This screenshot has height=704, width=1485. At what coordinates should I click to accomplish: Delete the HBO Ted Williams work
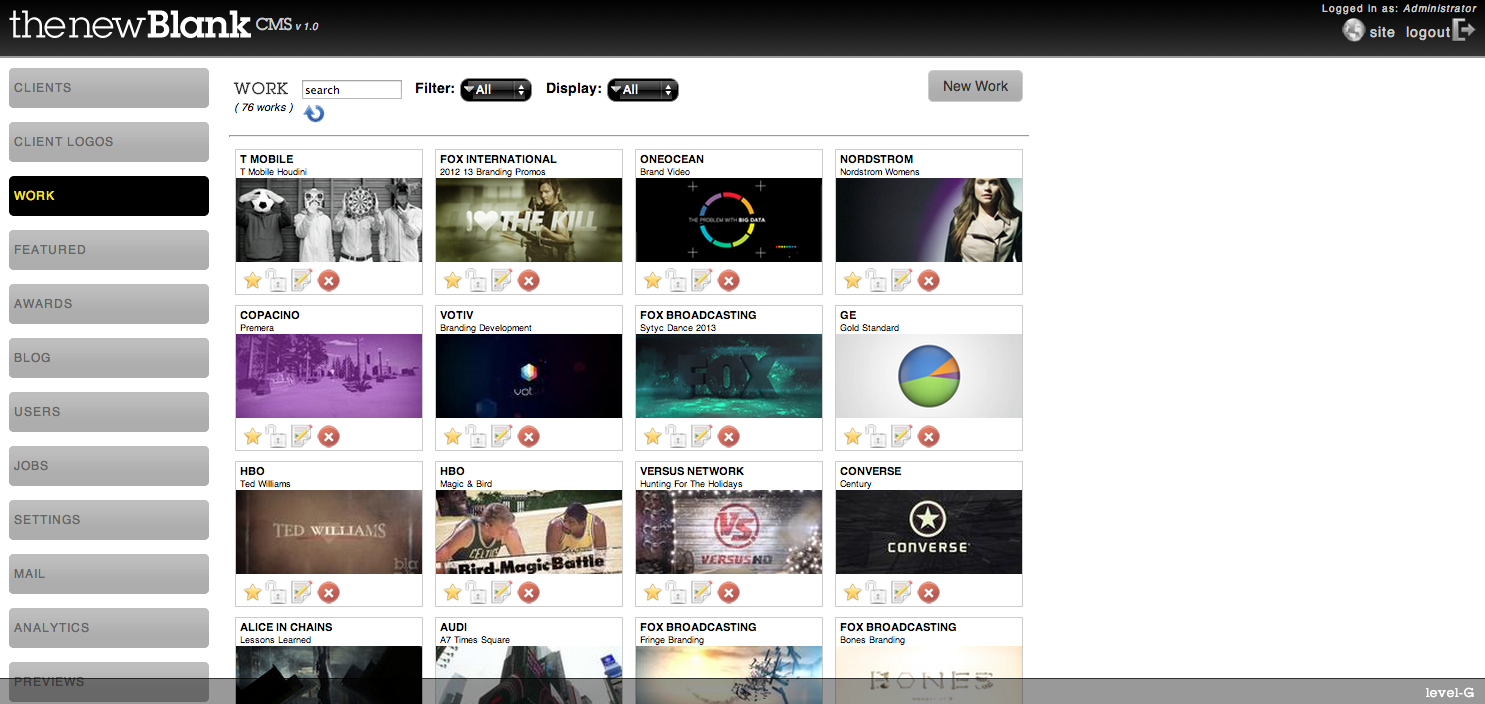click(x=329, y=592)
